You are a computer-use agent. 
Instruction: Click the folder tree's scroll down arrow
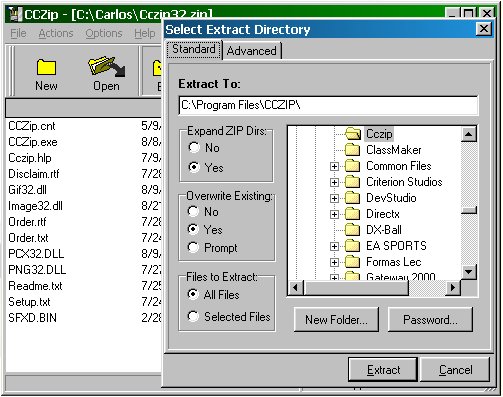coord(469,272)
